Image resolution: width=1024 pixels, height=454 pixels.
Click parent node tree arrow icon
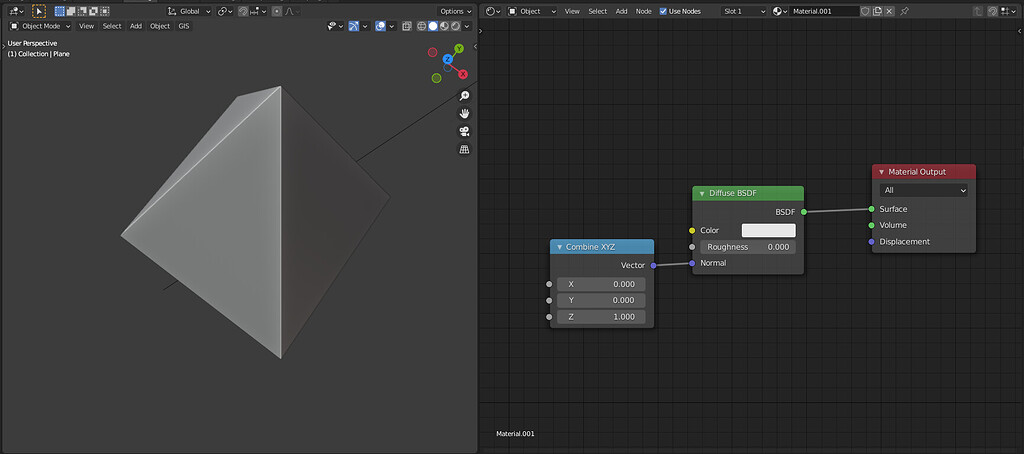coord(978,11)
